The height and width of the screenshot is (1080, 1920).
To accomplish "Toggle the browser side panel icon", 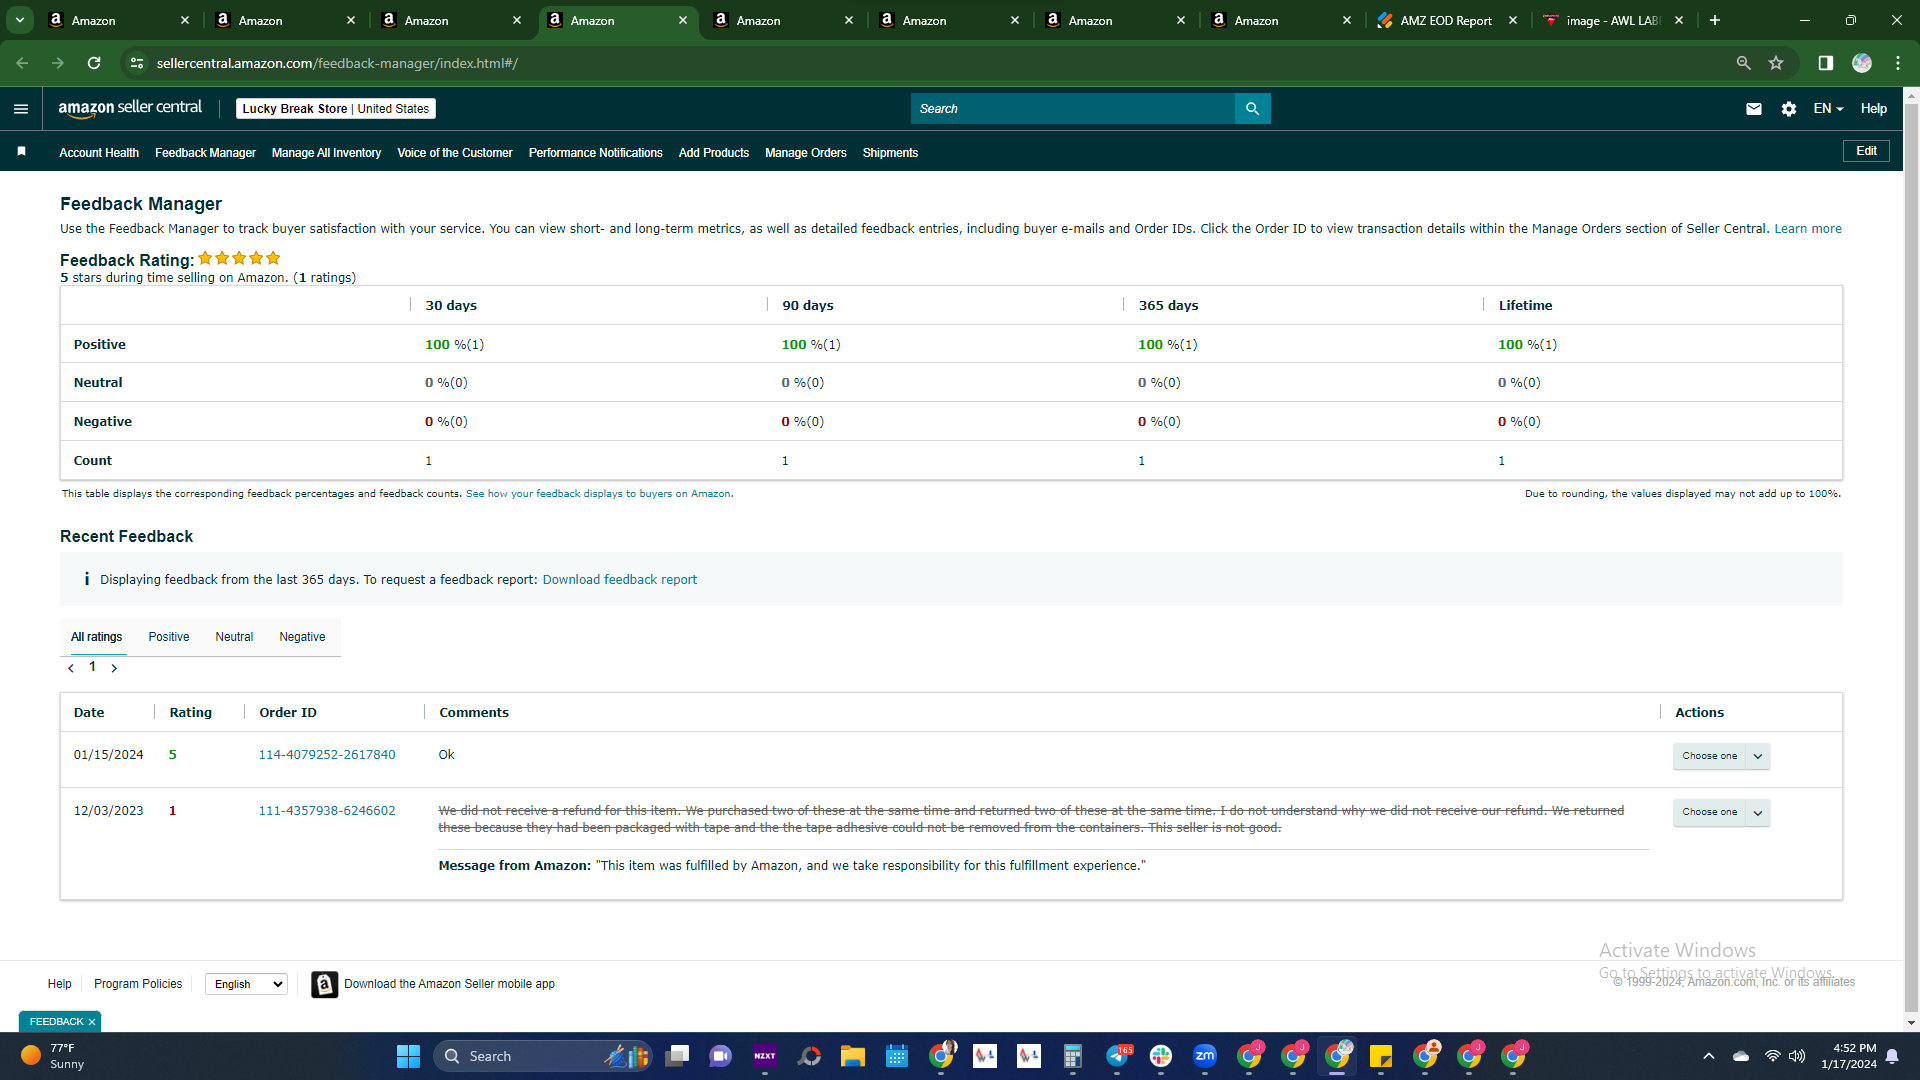I will pos(1825,63).
